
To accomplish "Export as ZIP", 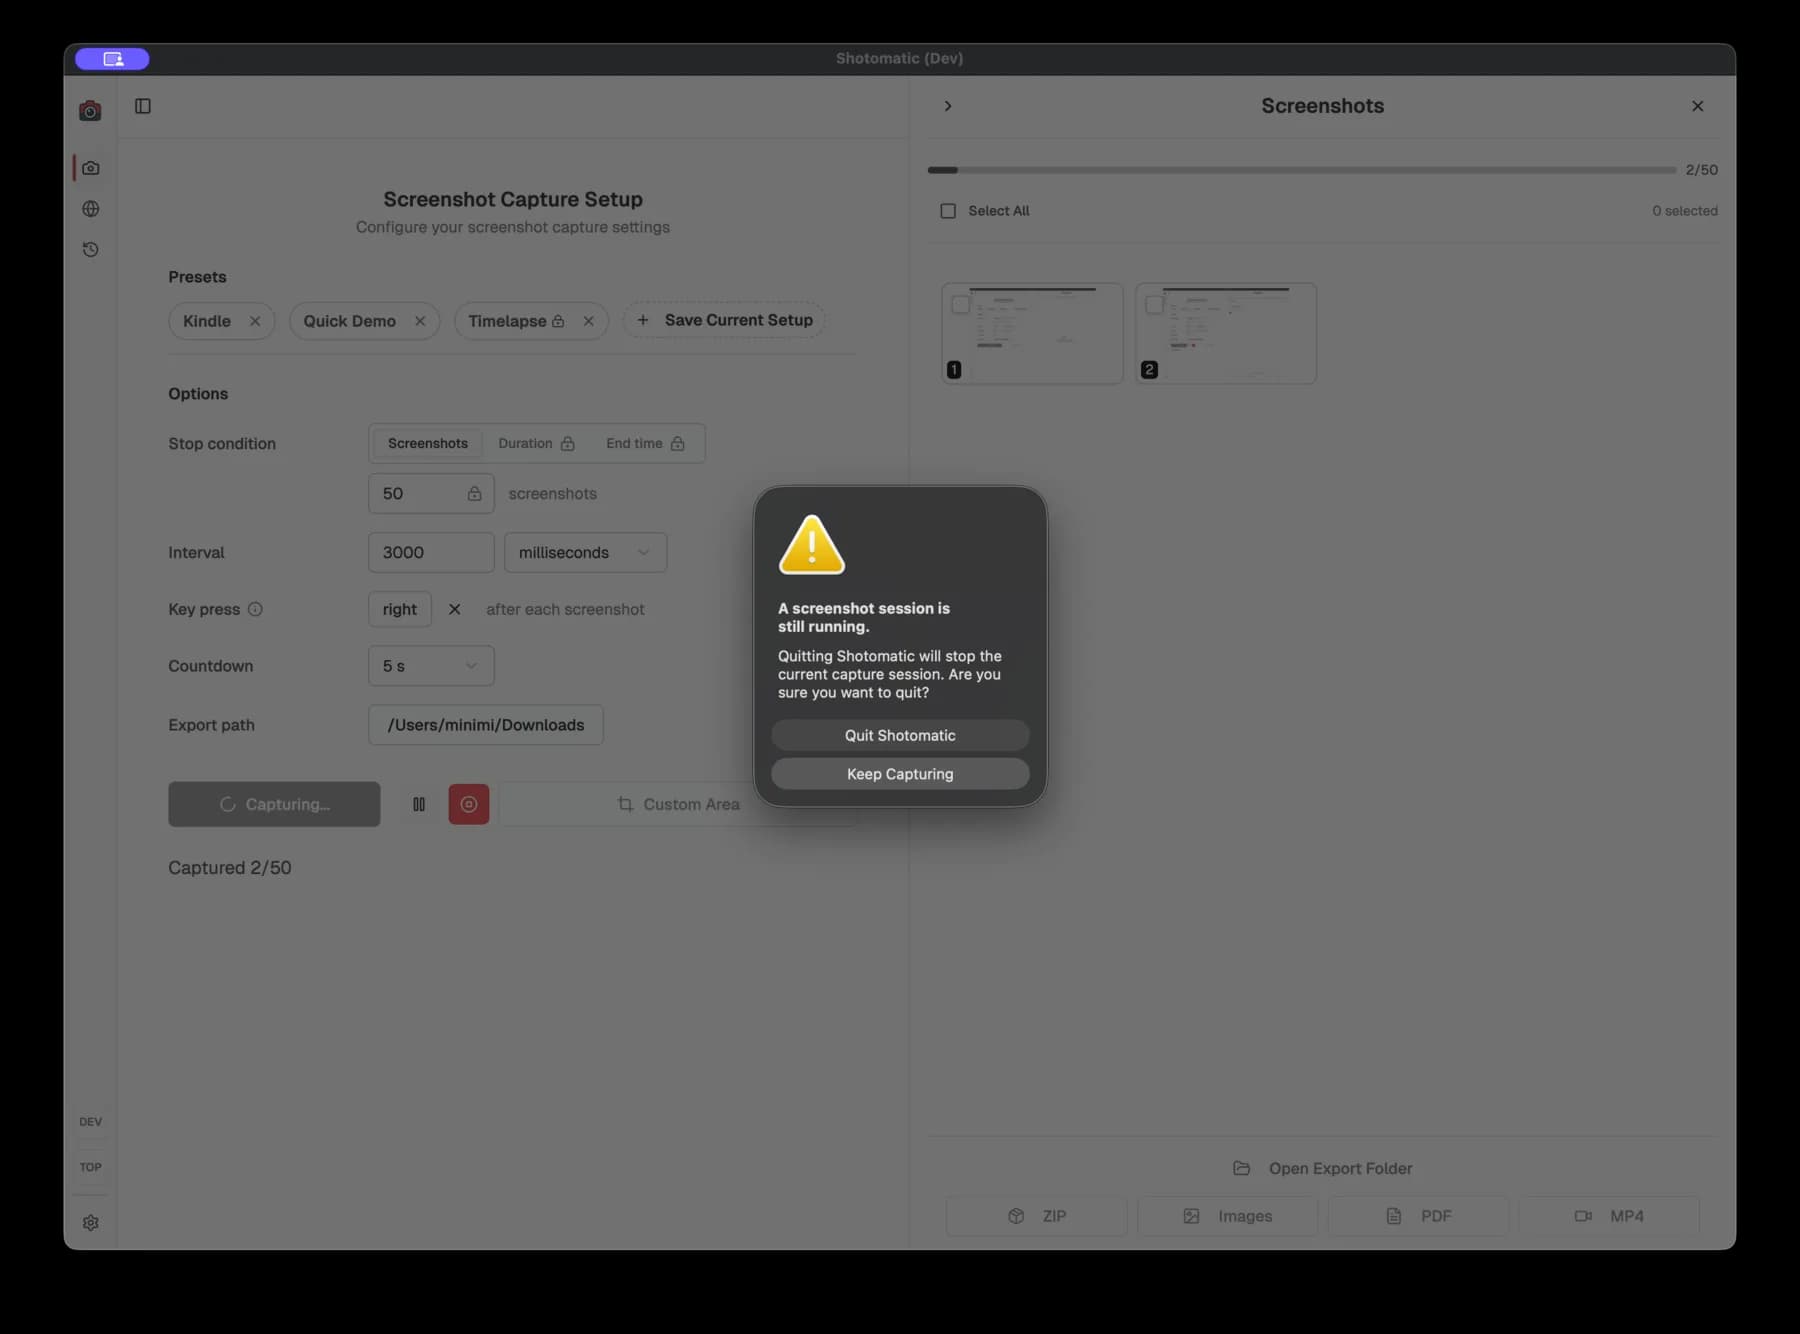I will pos(1036,1216).
